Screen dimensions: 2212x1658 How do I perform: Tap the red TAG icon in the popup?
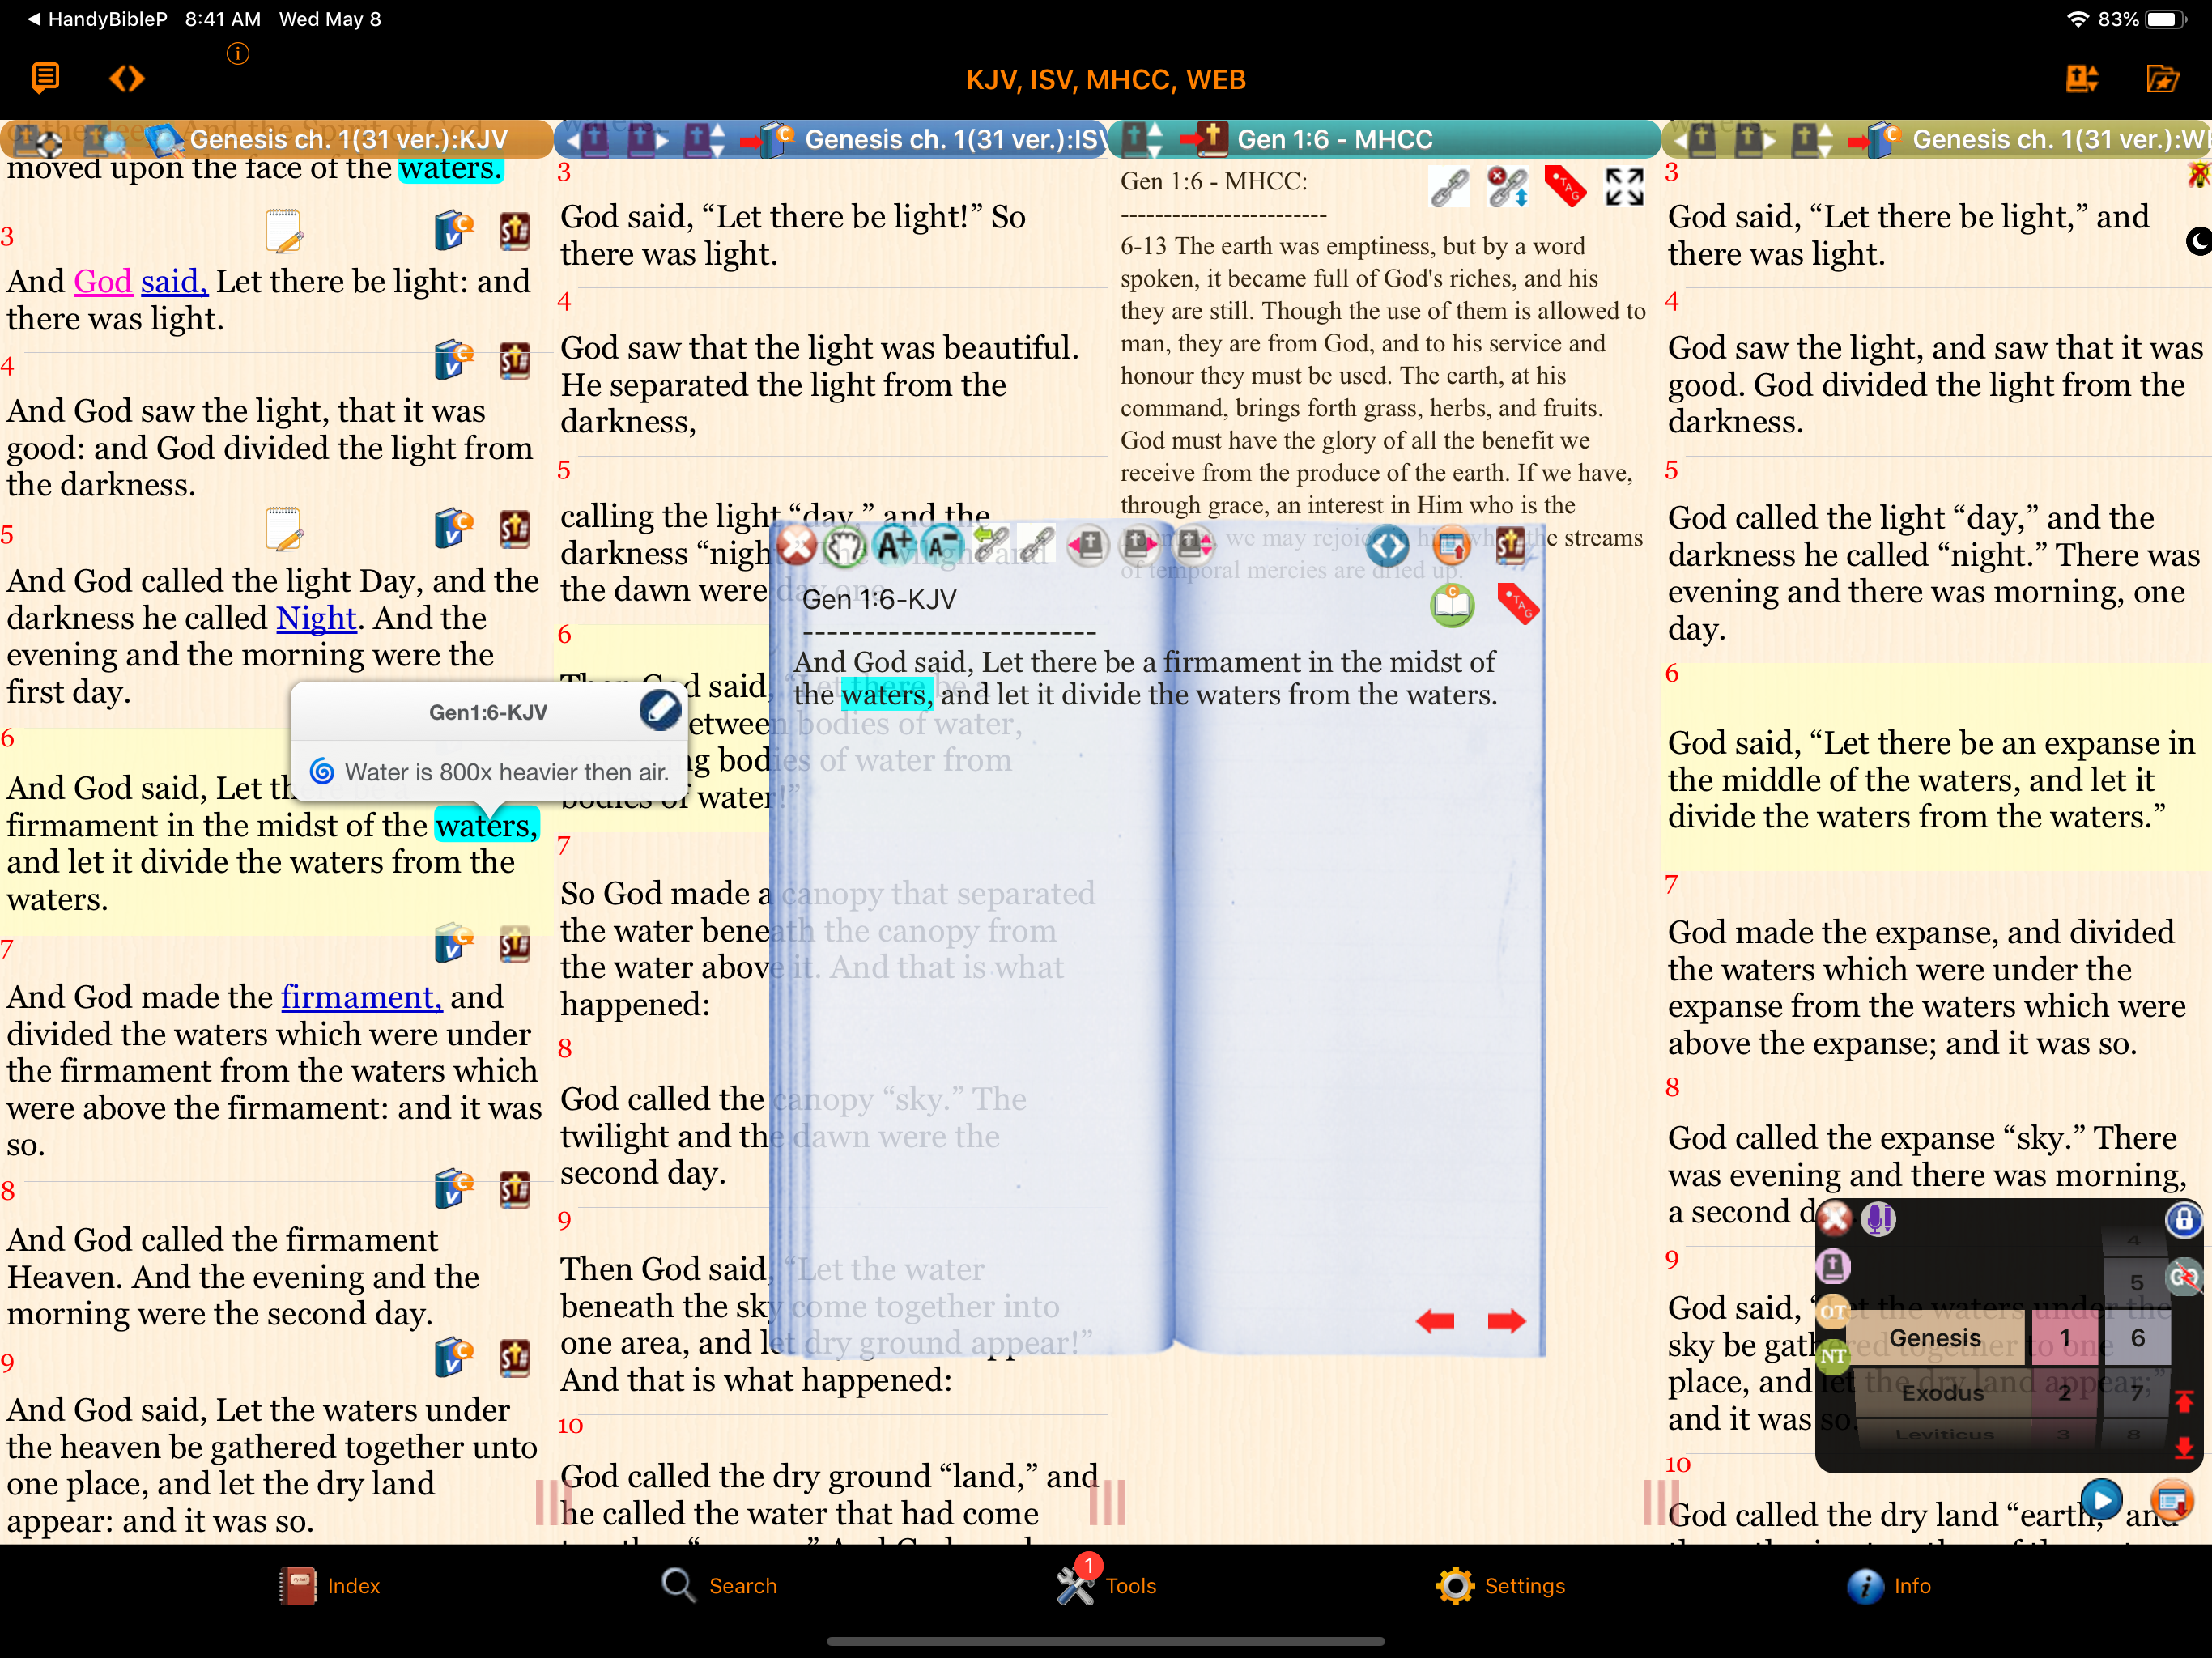[1517, 604]
